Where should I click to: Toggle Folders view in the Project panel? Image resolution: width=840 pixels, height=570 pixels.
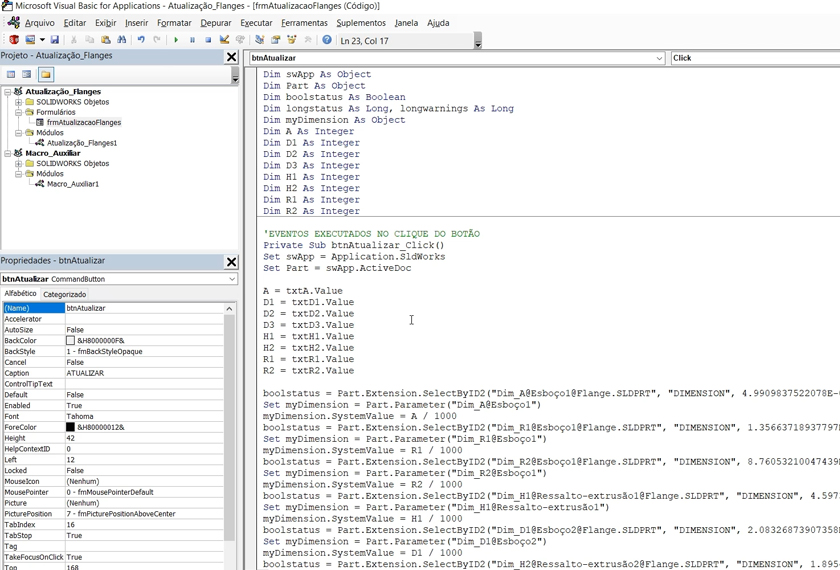click(x=45, y=74)
